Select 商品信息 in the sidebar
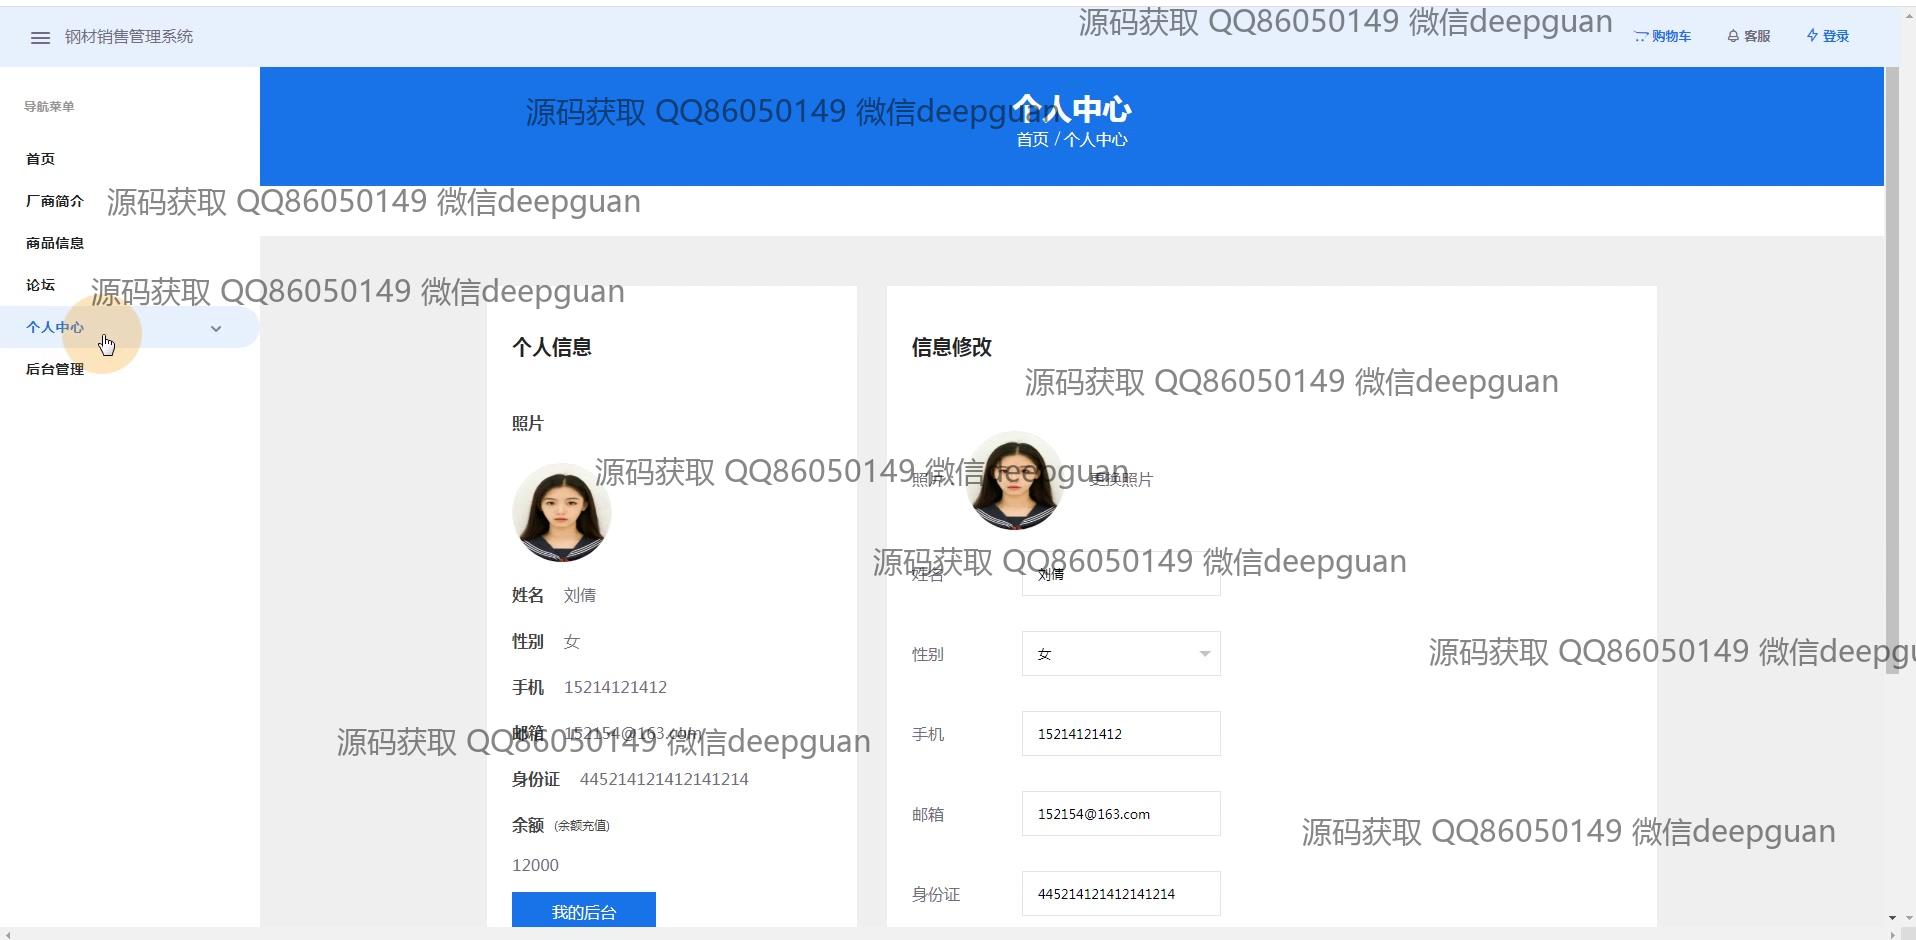This screenshot has height=940, width=1916. (55, 243)
